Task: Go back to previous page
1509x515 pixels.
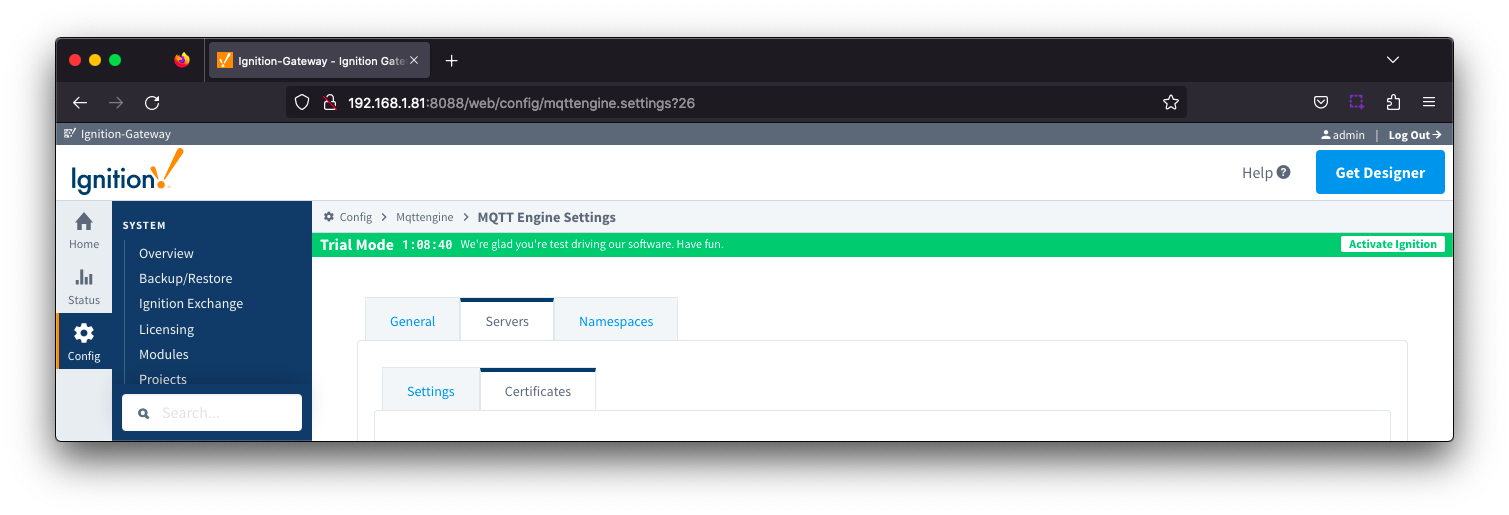Action: pyautogui.click(x=80, y=102)
